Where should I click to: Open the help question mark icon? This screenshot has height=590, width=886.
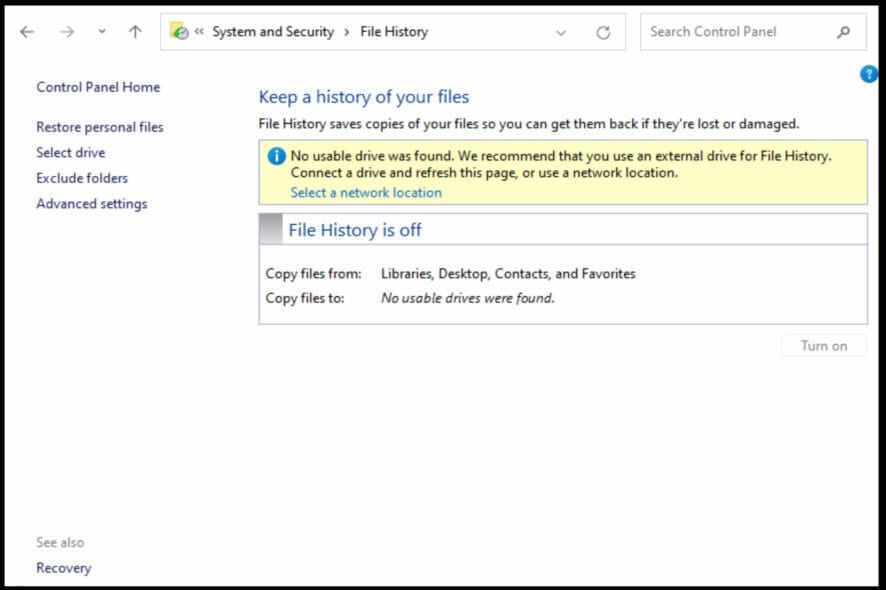(869, 74)
